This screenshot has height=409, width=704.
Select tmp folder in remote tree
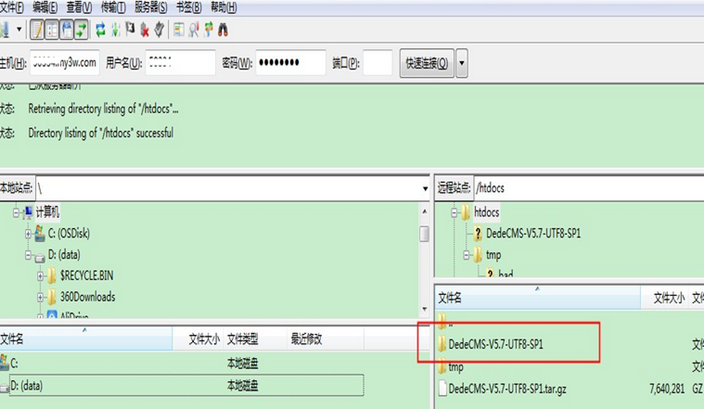click(x=493, y=255)
